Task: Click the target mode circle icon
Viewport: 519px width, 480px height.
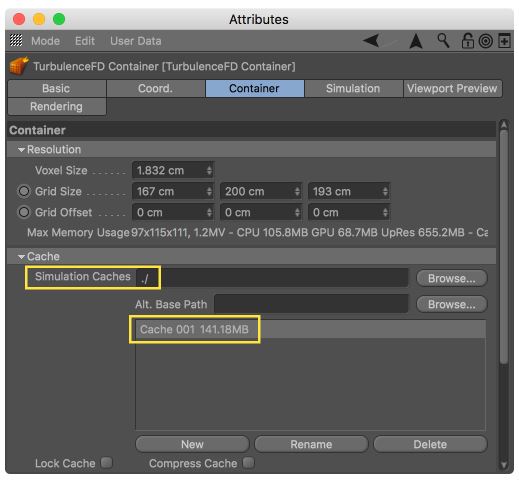Action: tap(486, 41)
